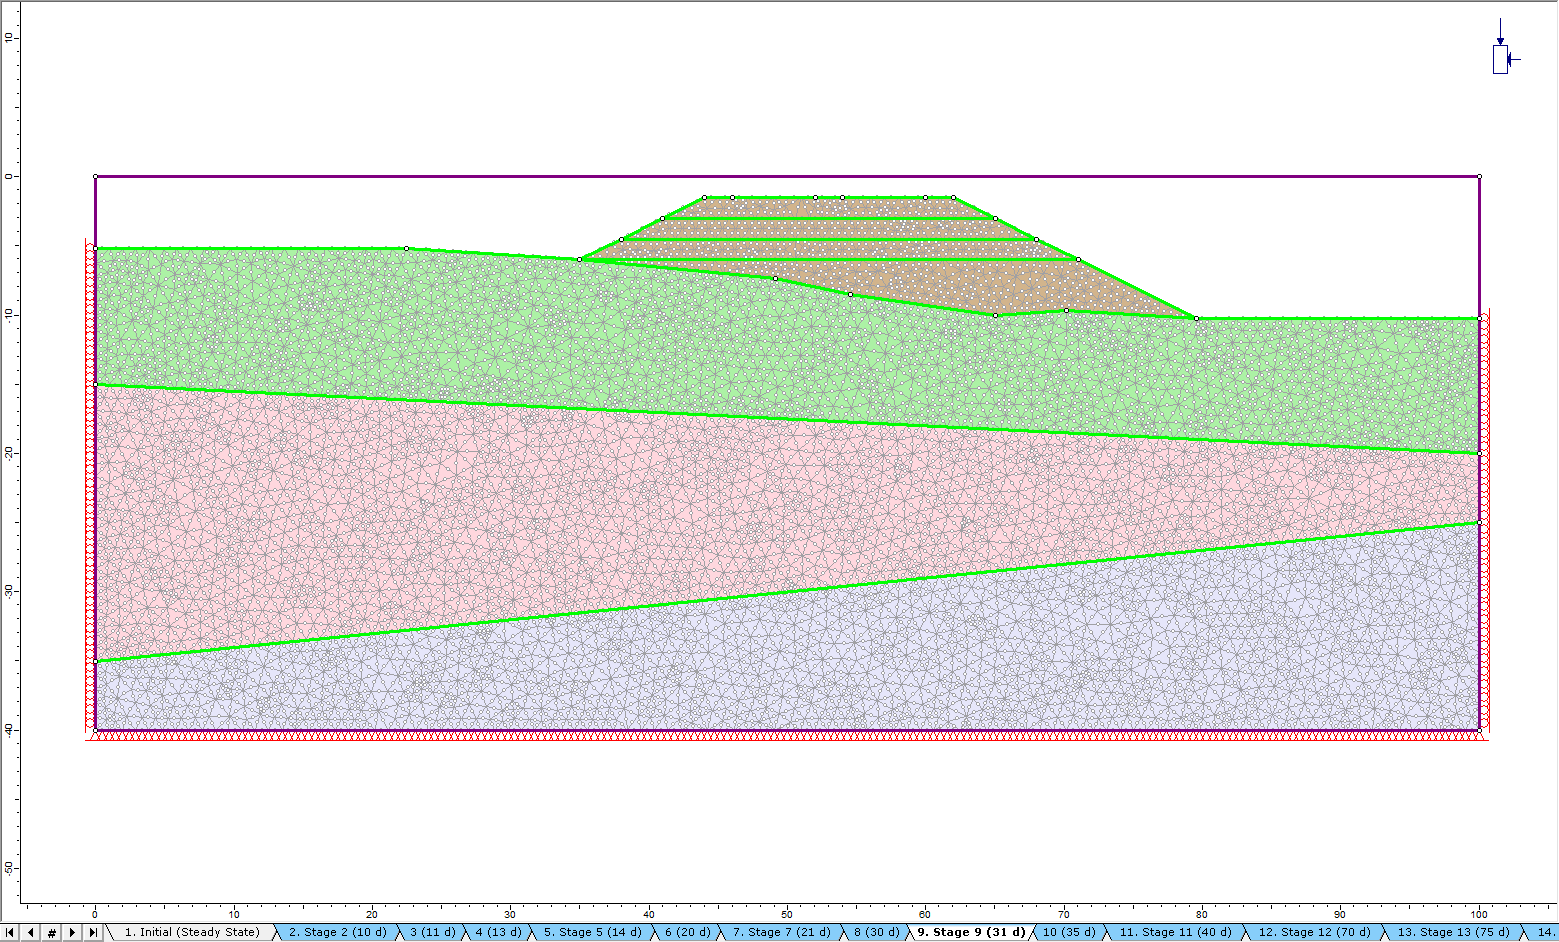Click the field stress block icon
The width and height of the screenshot is (1559, 942).
tap(1500, 59)
